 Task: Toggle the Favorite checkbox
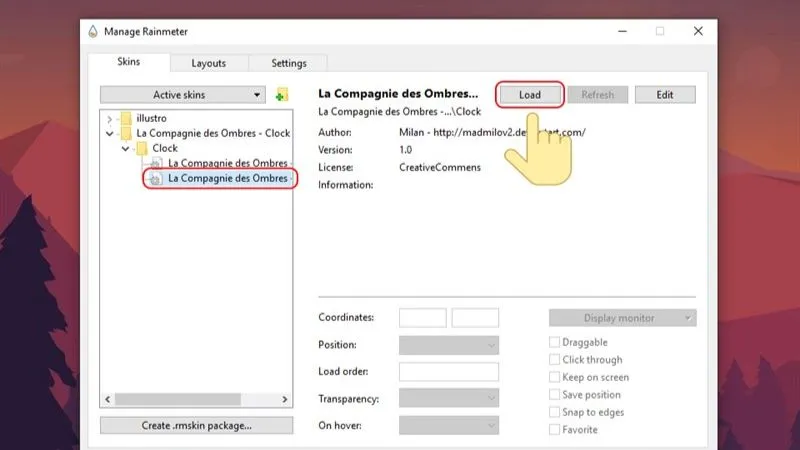click(554, 430)
